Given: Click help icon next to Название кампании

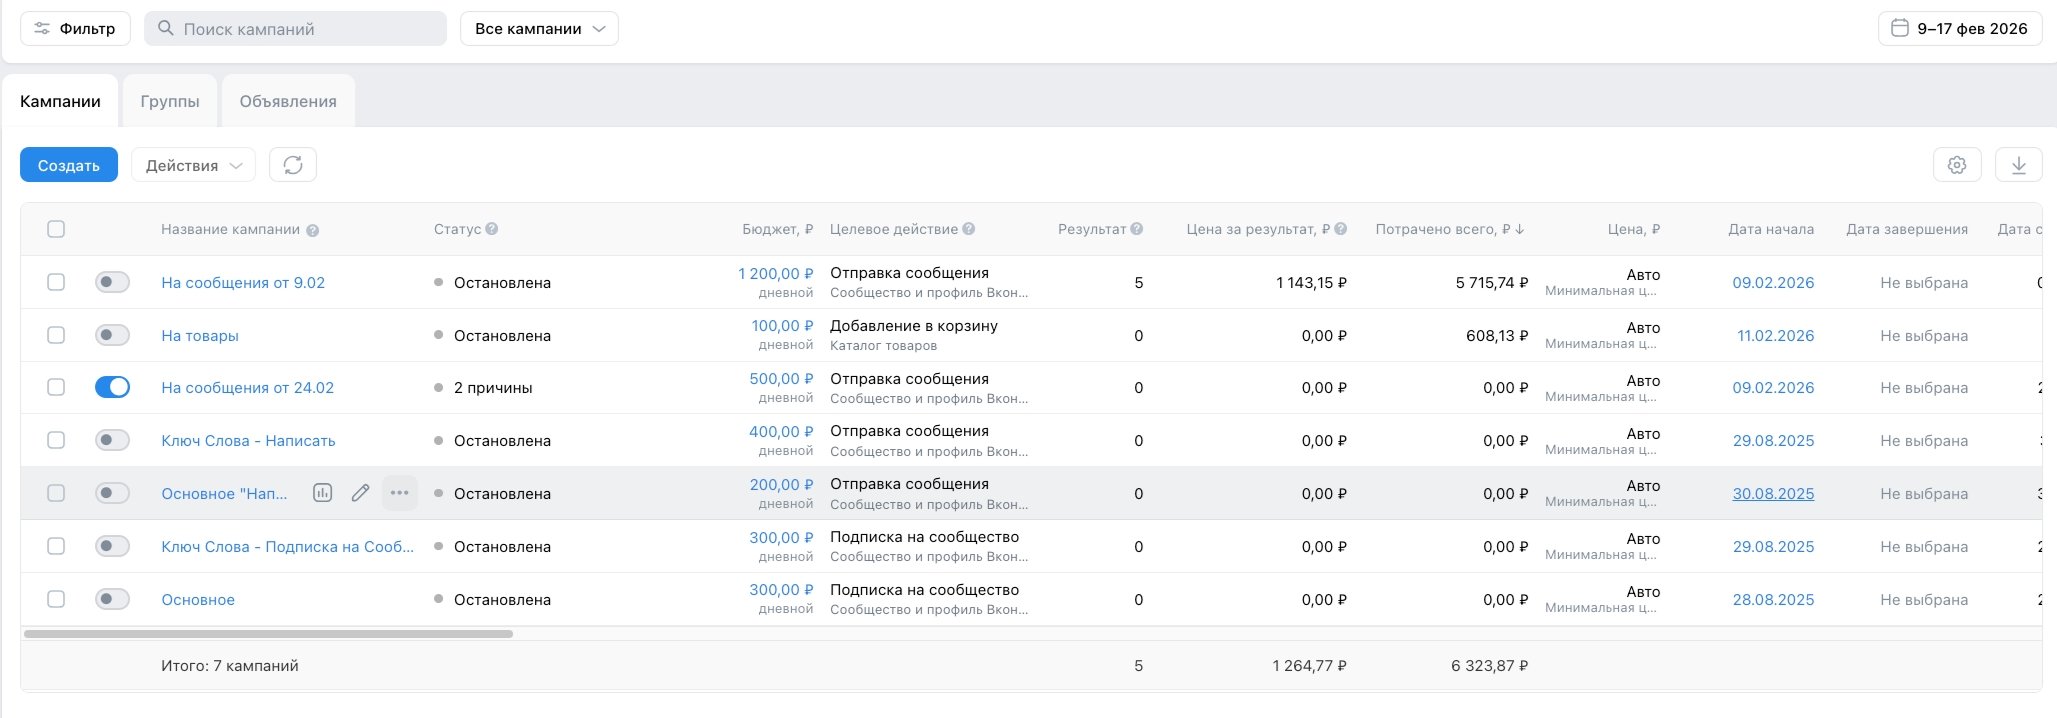Looking at the screenshot, I should pyautogui.click(x=313, y=230).
